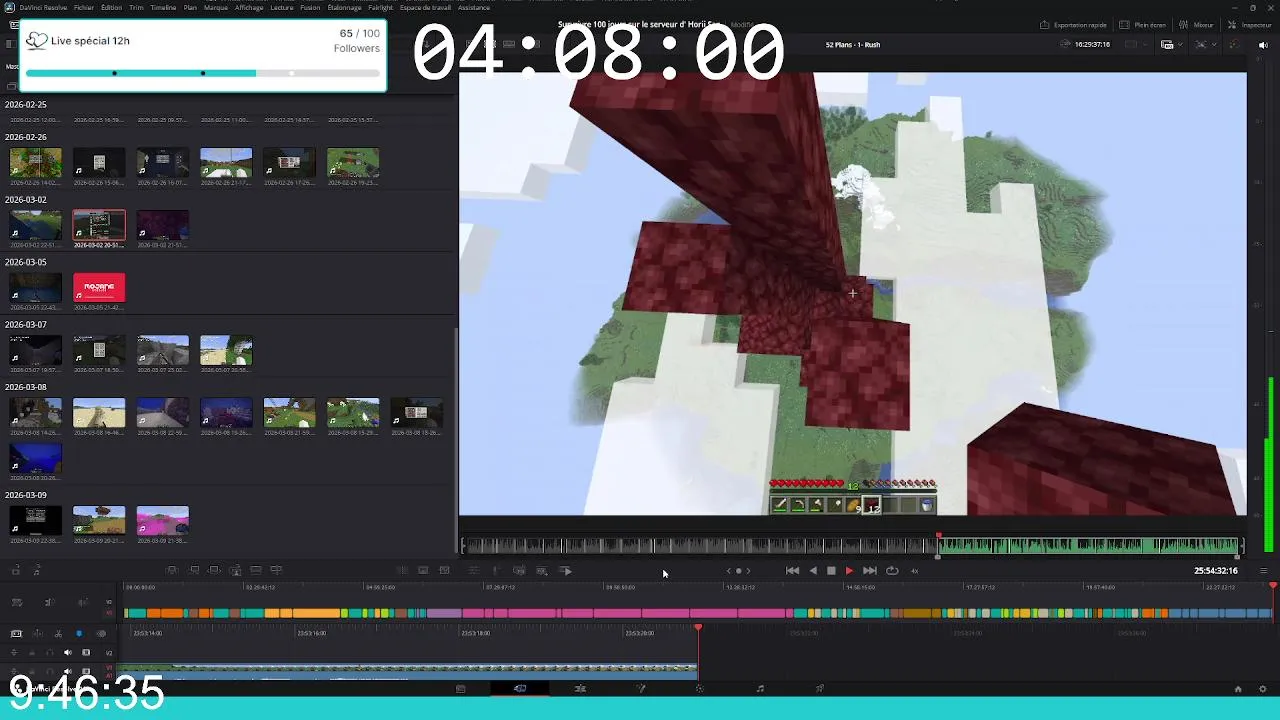
Task: Toggle the viewer audio speaker icon
Action: (1263, 45)
